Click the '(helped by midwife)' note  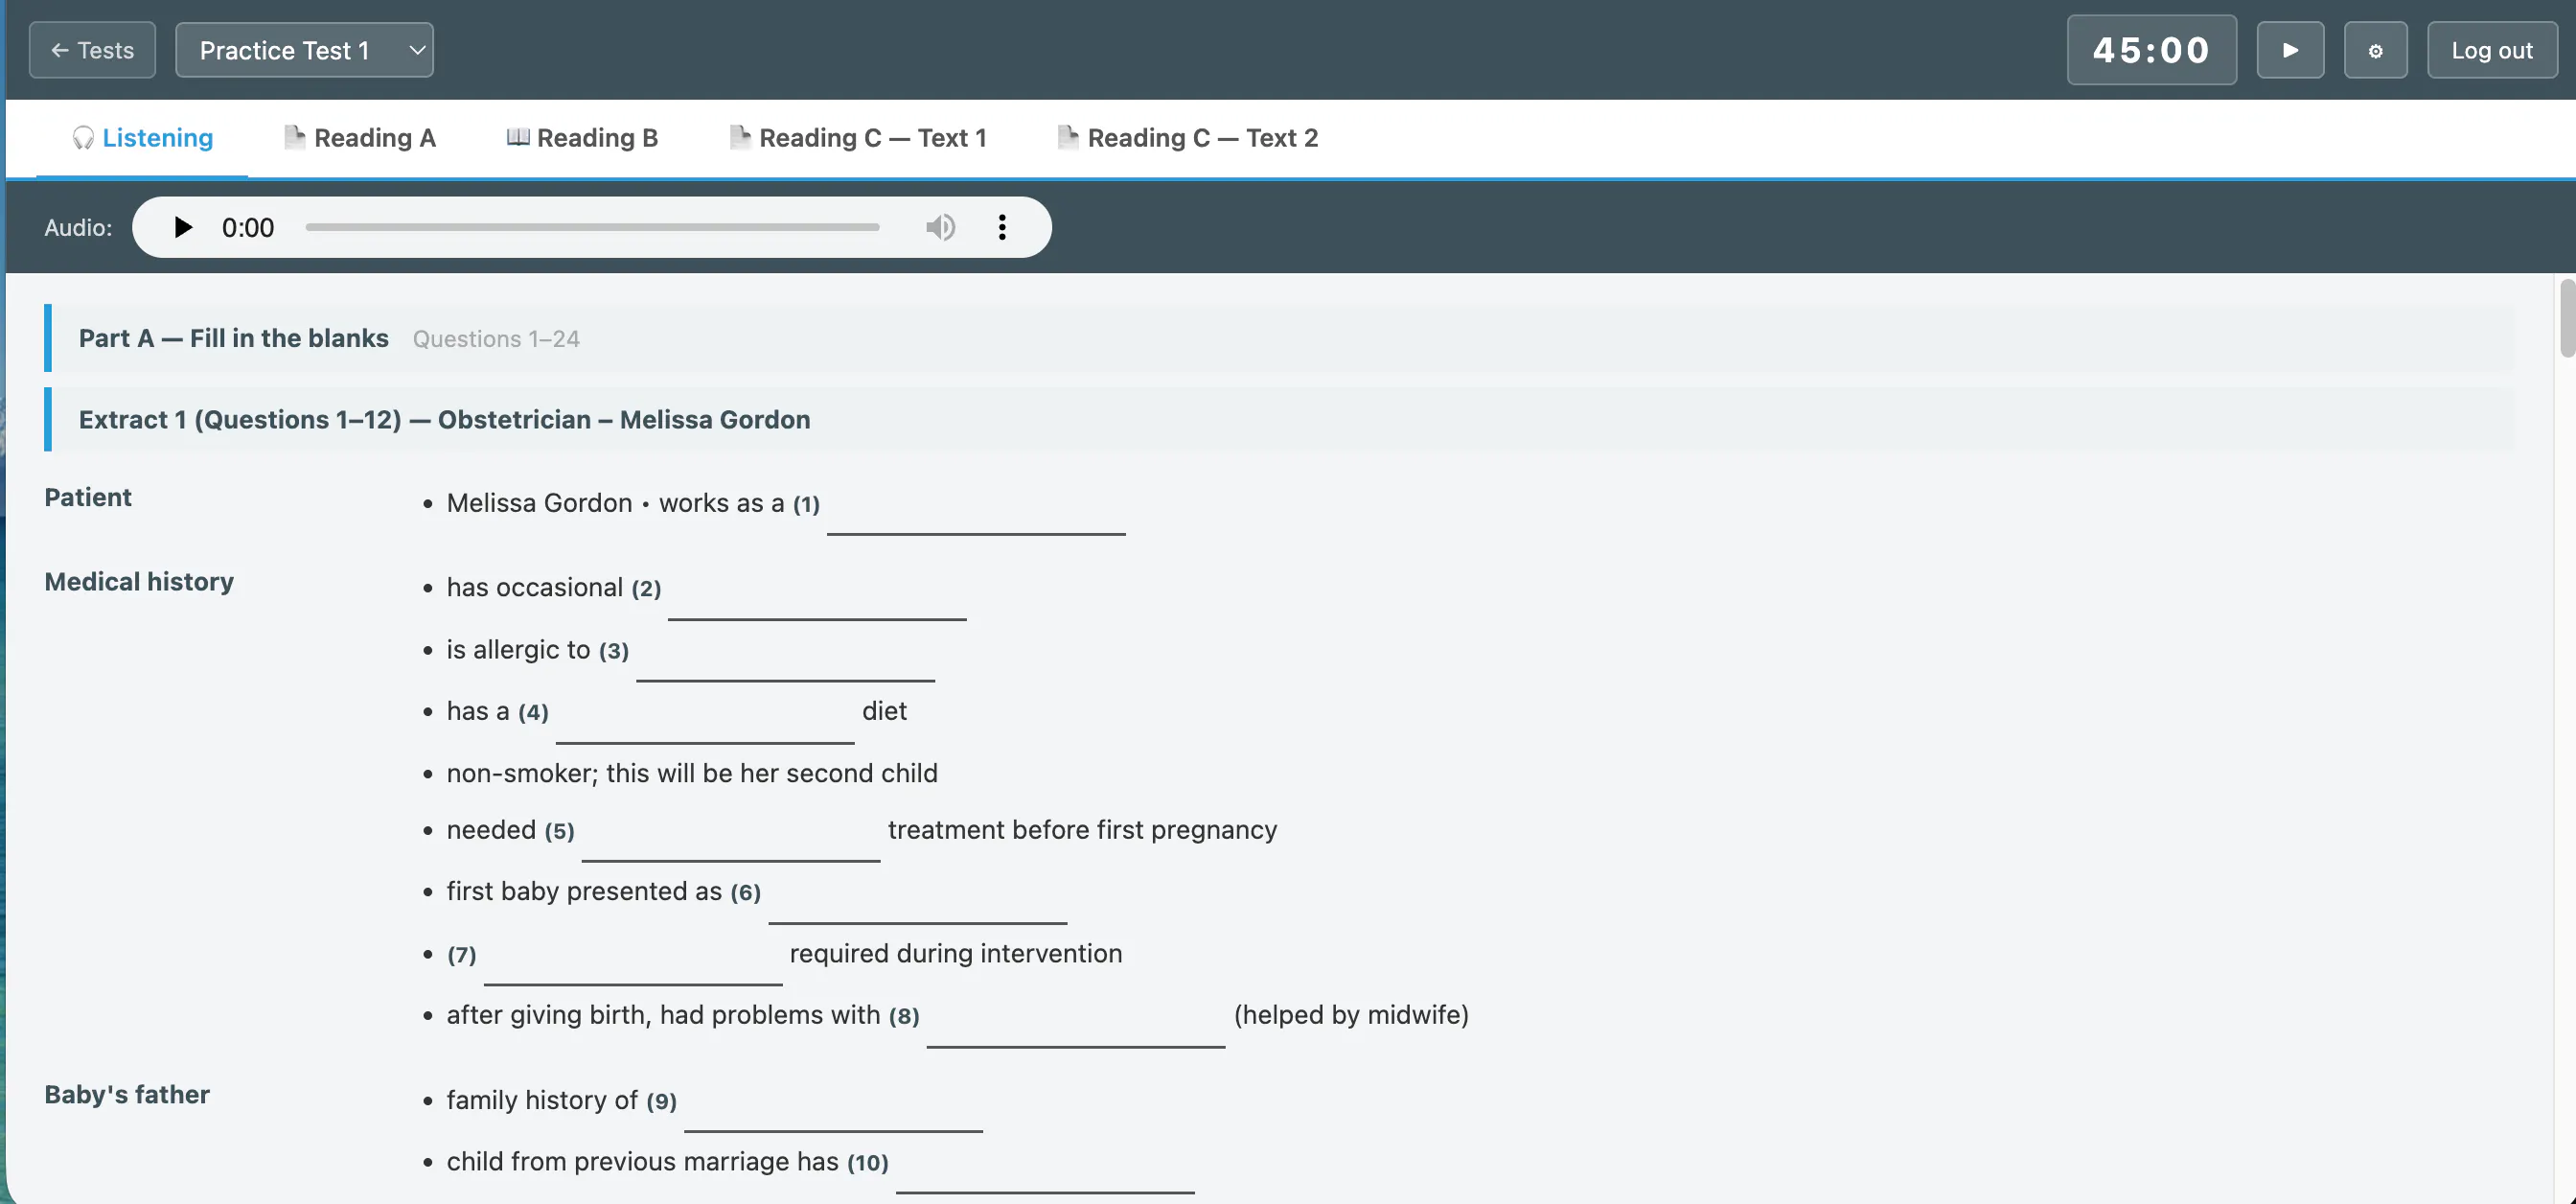[1351, 1015]
